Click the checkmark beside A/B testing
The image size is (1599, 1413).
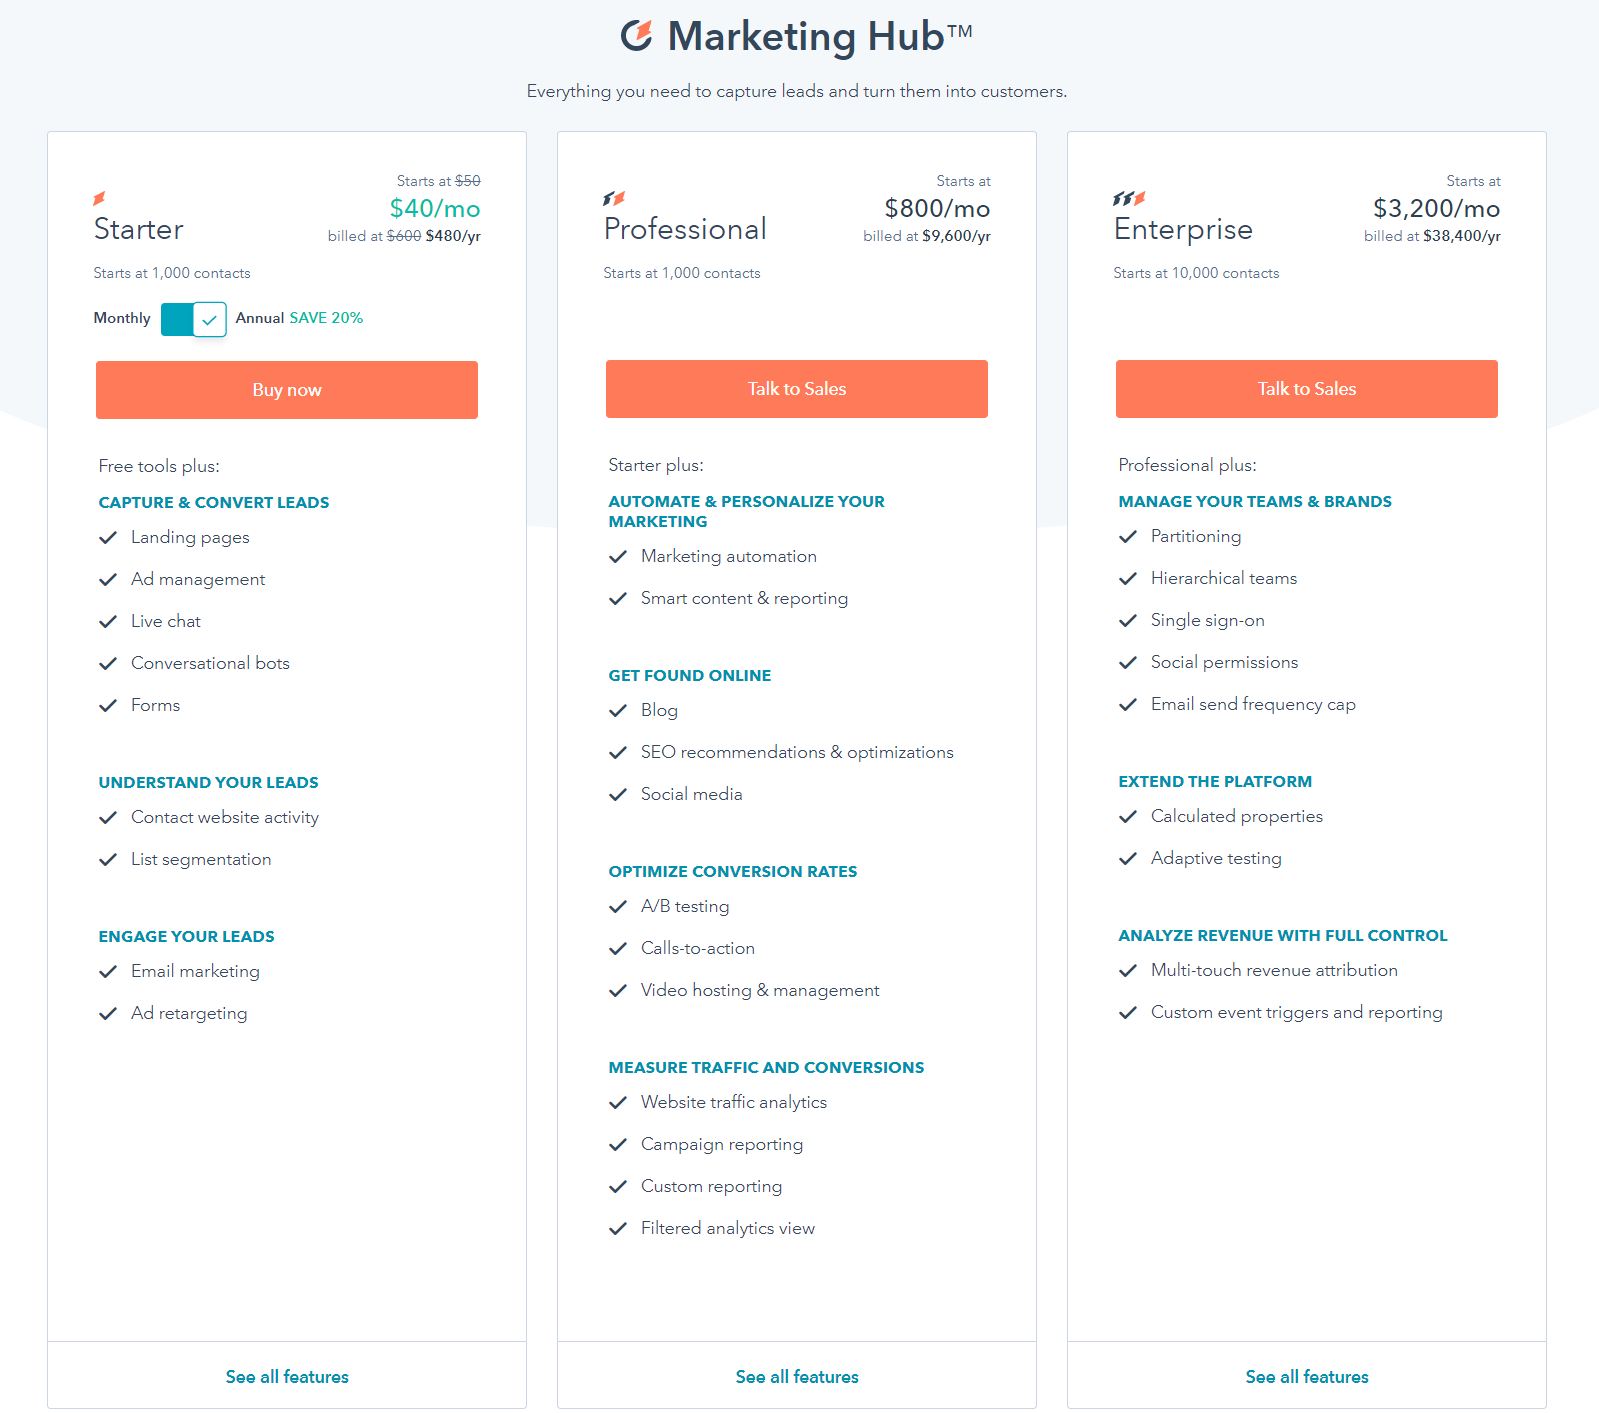tap(618, 907)
